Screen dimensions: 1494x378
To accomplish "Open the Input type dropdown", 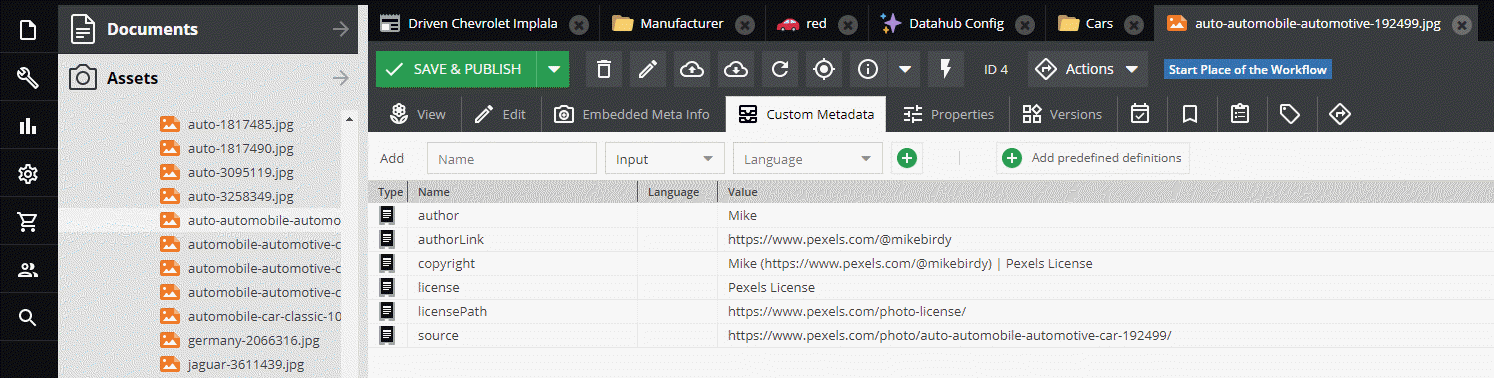I will point(665,158).
